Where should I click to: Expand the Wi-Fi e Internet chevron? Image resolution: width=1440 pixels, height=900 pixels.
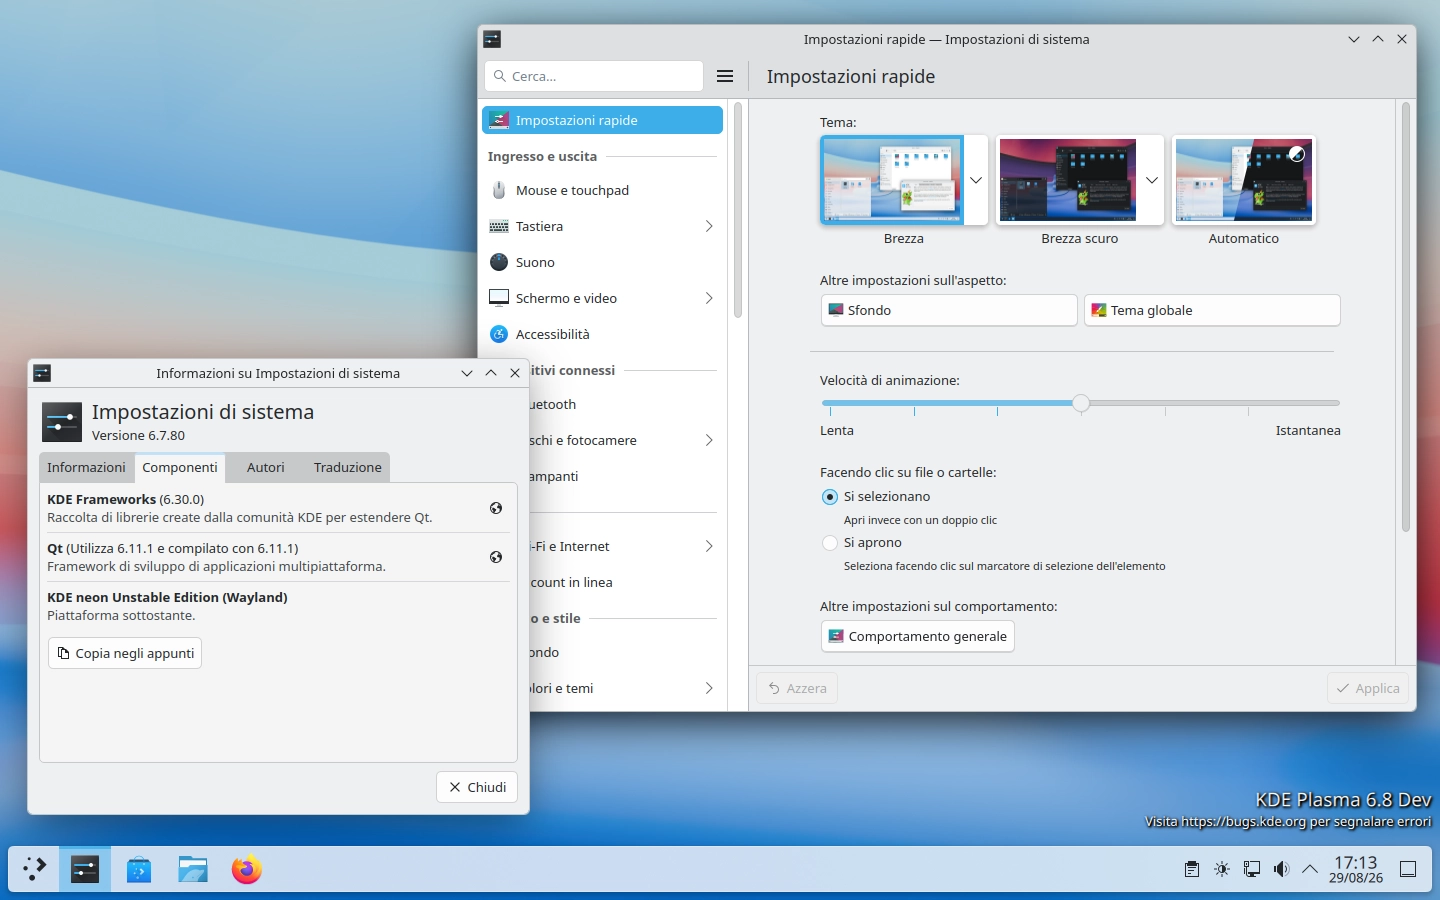pyautogui.click(x=708, y=546)
